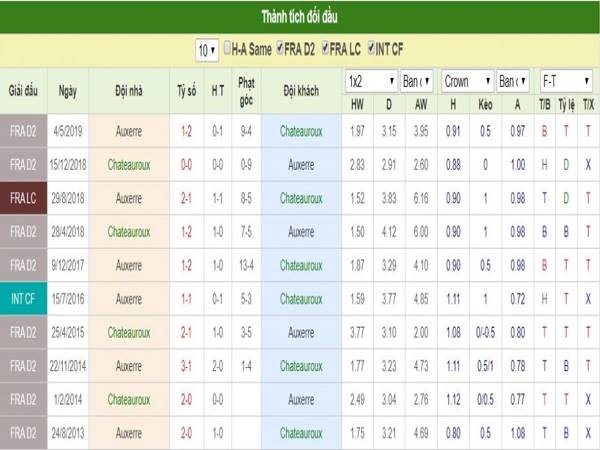
Task: Open the Ban dropdown next to 1x2
Action: [x=416, y=81]
